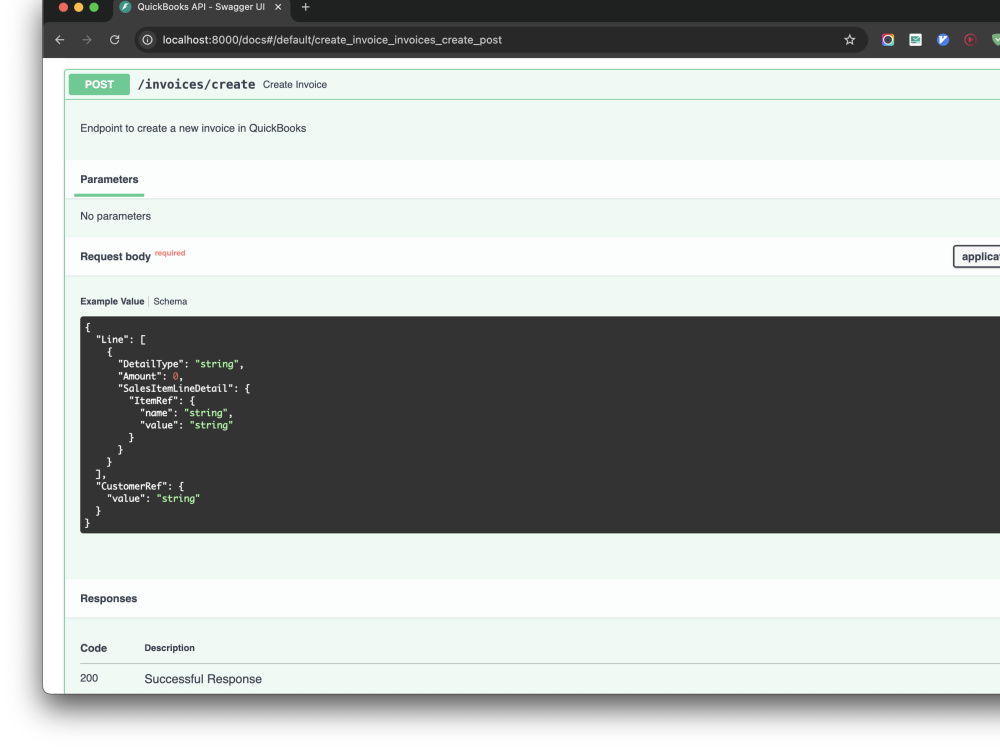Switch to the Example Value view
The image size is (1000, 750).
tap(112, 301)
